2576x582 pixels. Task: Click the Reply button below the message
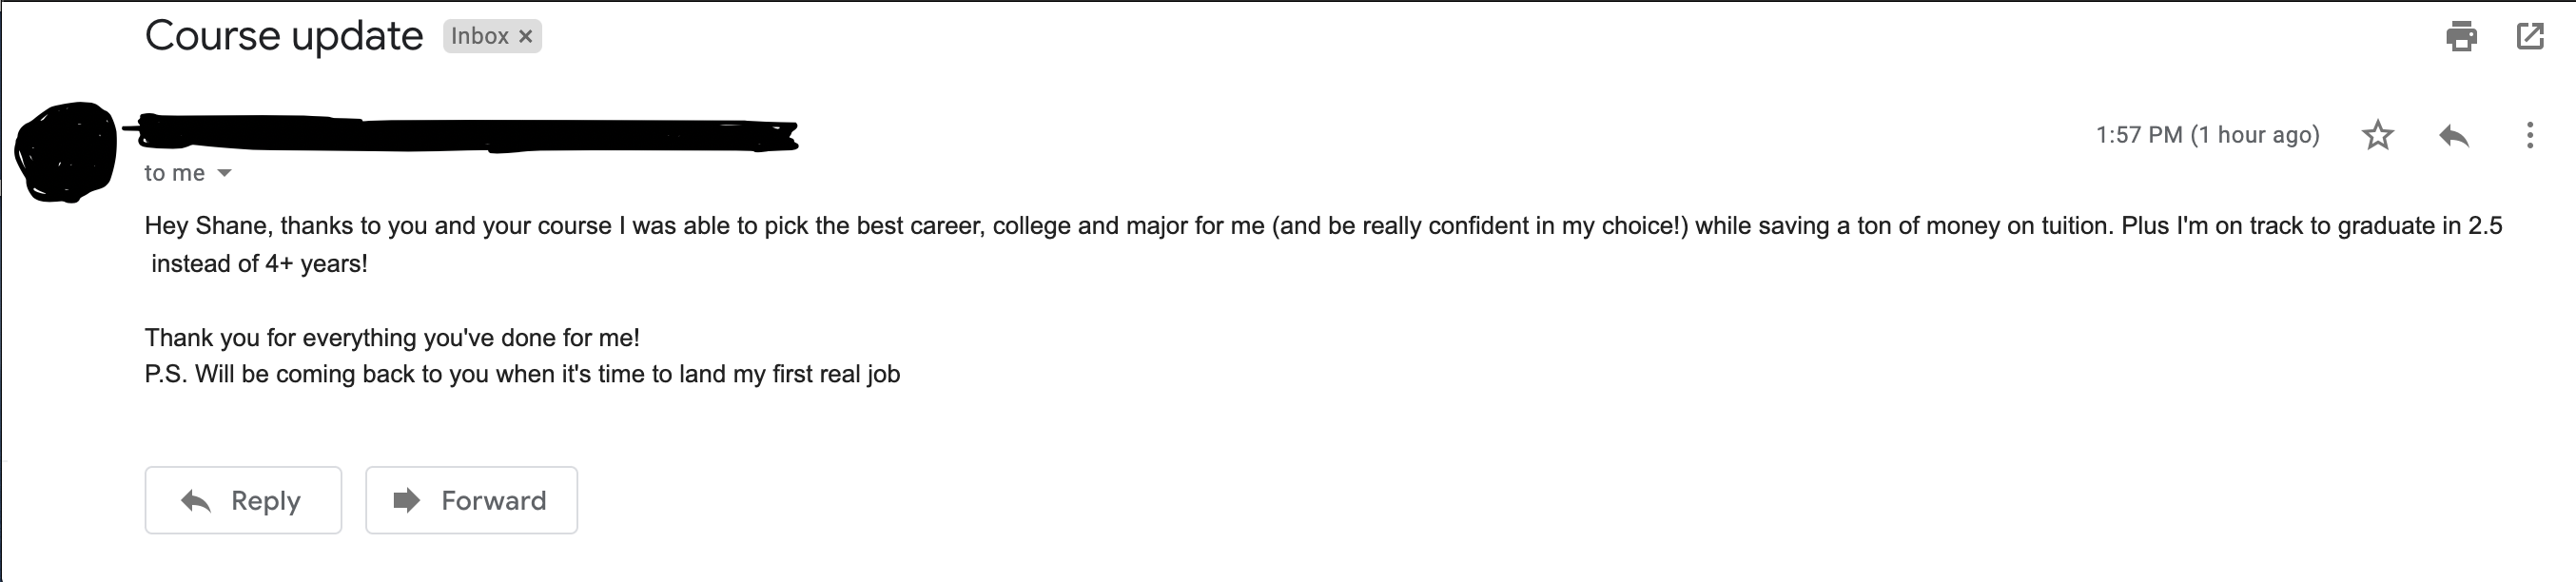(243, 500)
